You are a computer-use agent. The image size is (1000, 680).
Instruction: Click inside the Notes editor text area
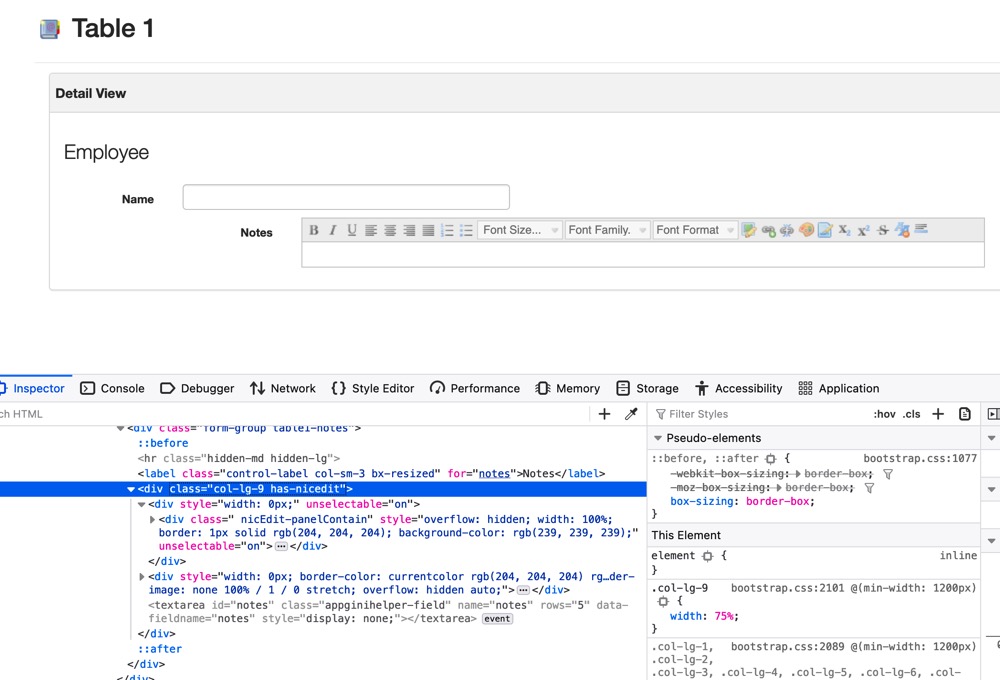click(643, 255)
